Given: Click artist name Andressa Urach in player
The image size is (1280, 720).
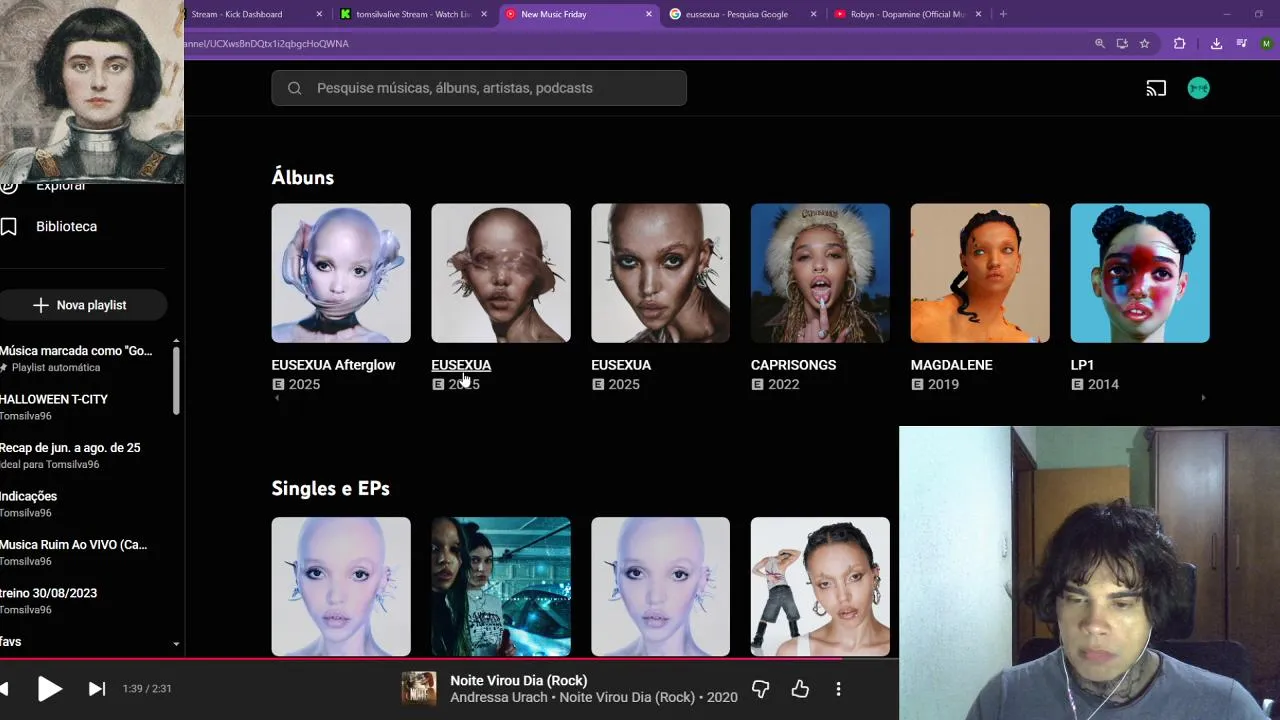Looking at the screenshot, I should coord(499,697).
